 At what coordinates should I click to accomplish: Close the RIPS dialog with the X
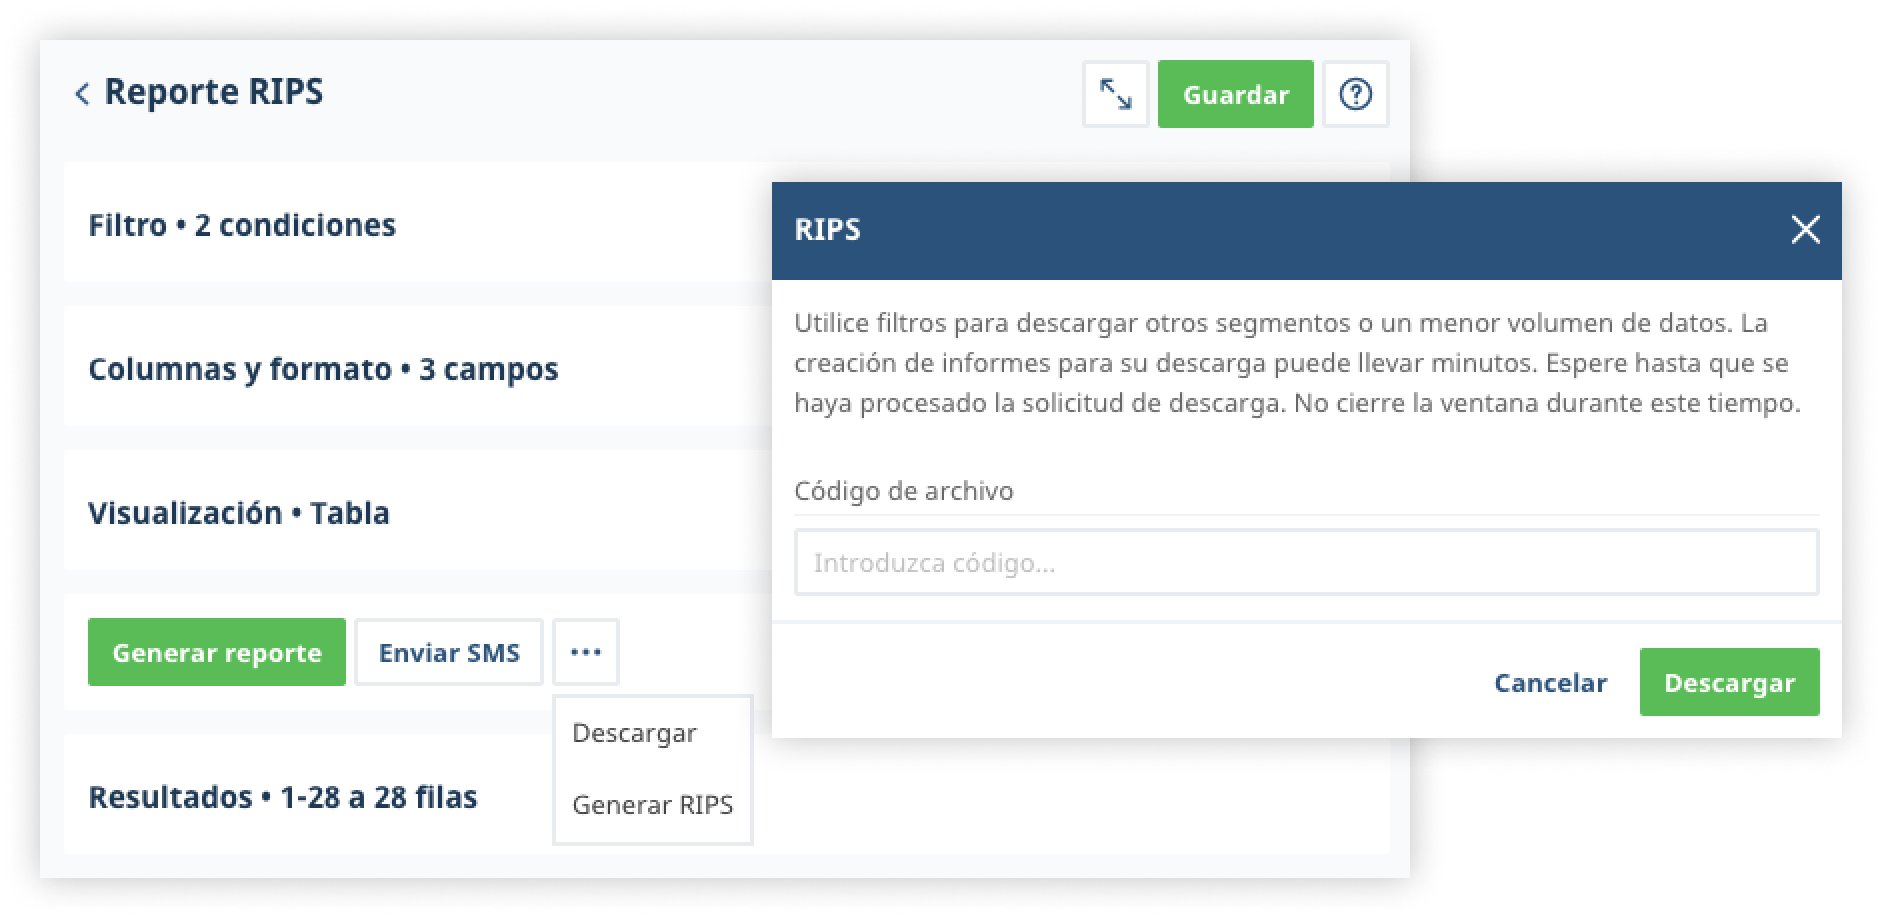(1805, 229)
